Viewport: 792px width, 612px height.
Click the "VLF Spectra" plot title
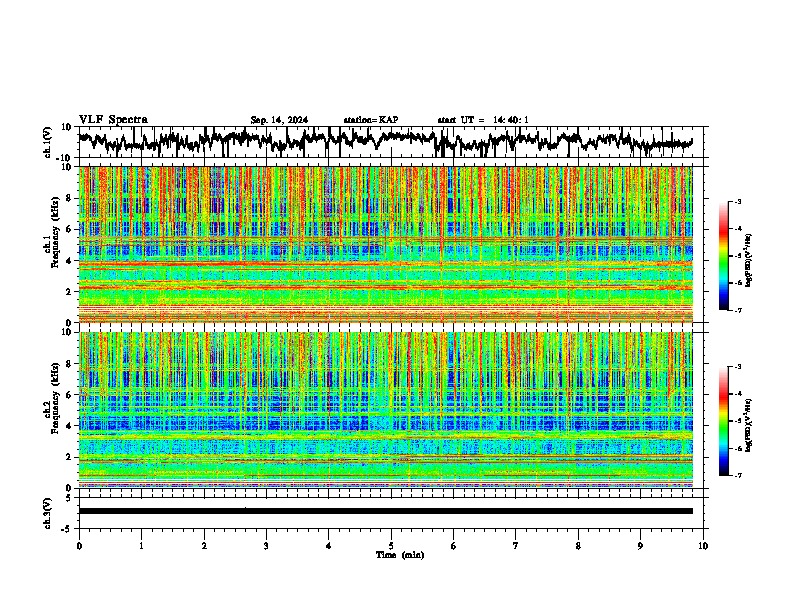click(x=113, y=120)
